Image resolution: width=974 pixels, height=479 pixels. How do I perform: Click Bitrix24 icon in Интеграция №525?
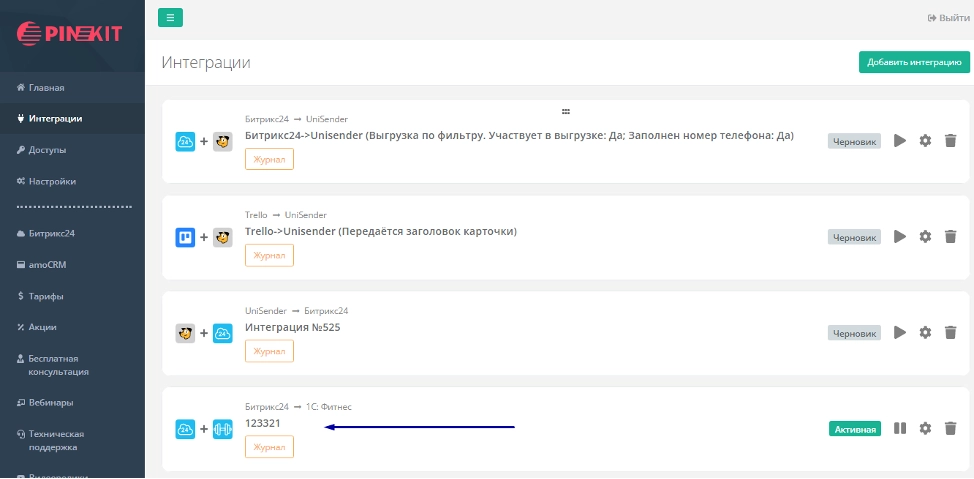(222, 333)
